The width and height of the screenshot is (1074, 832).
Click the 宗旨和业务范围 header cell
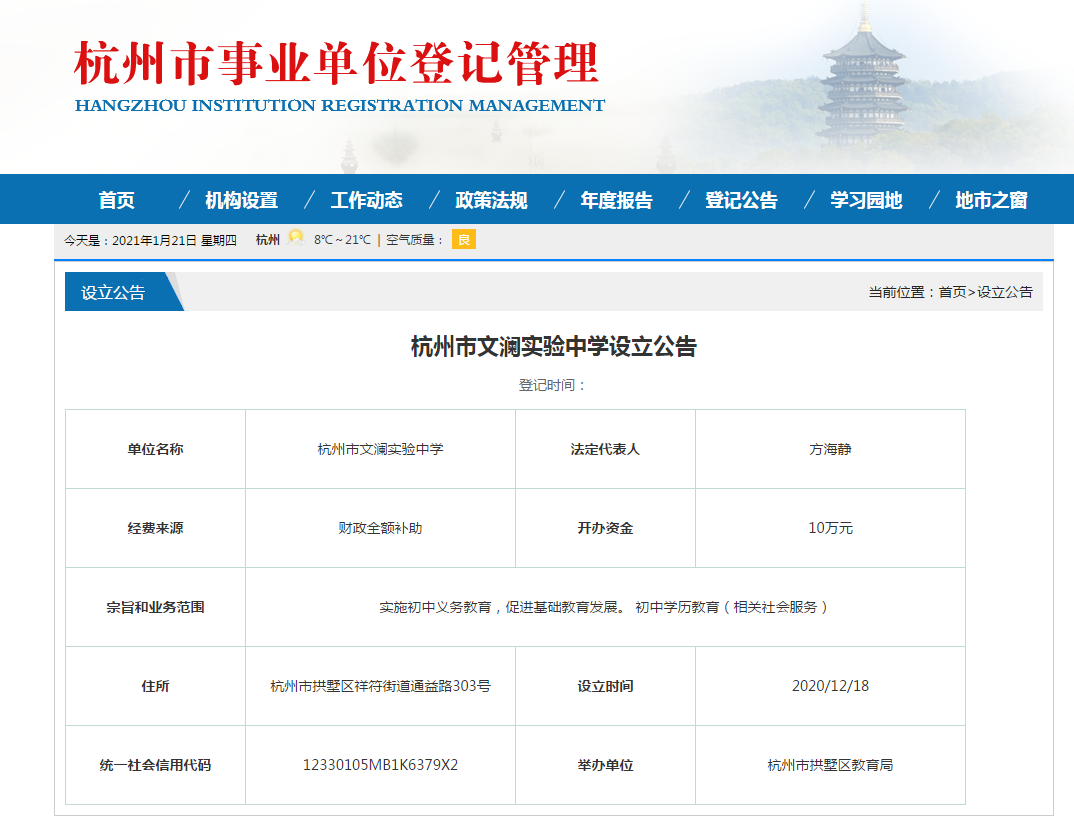155,607
